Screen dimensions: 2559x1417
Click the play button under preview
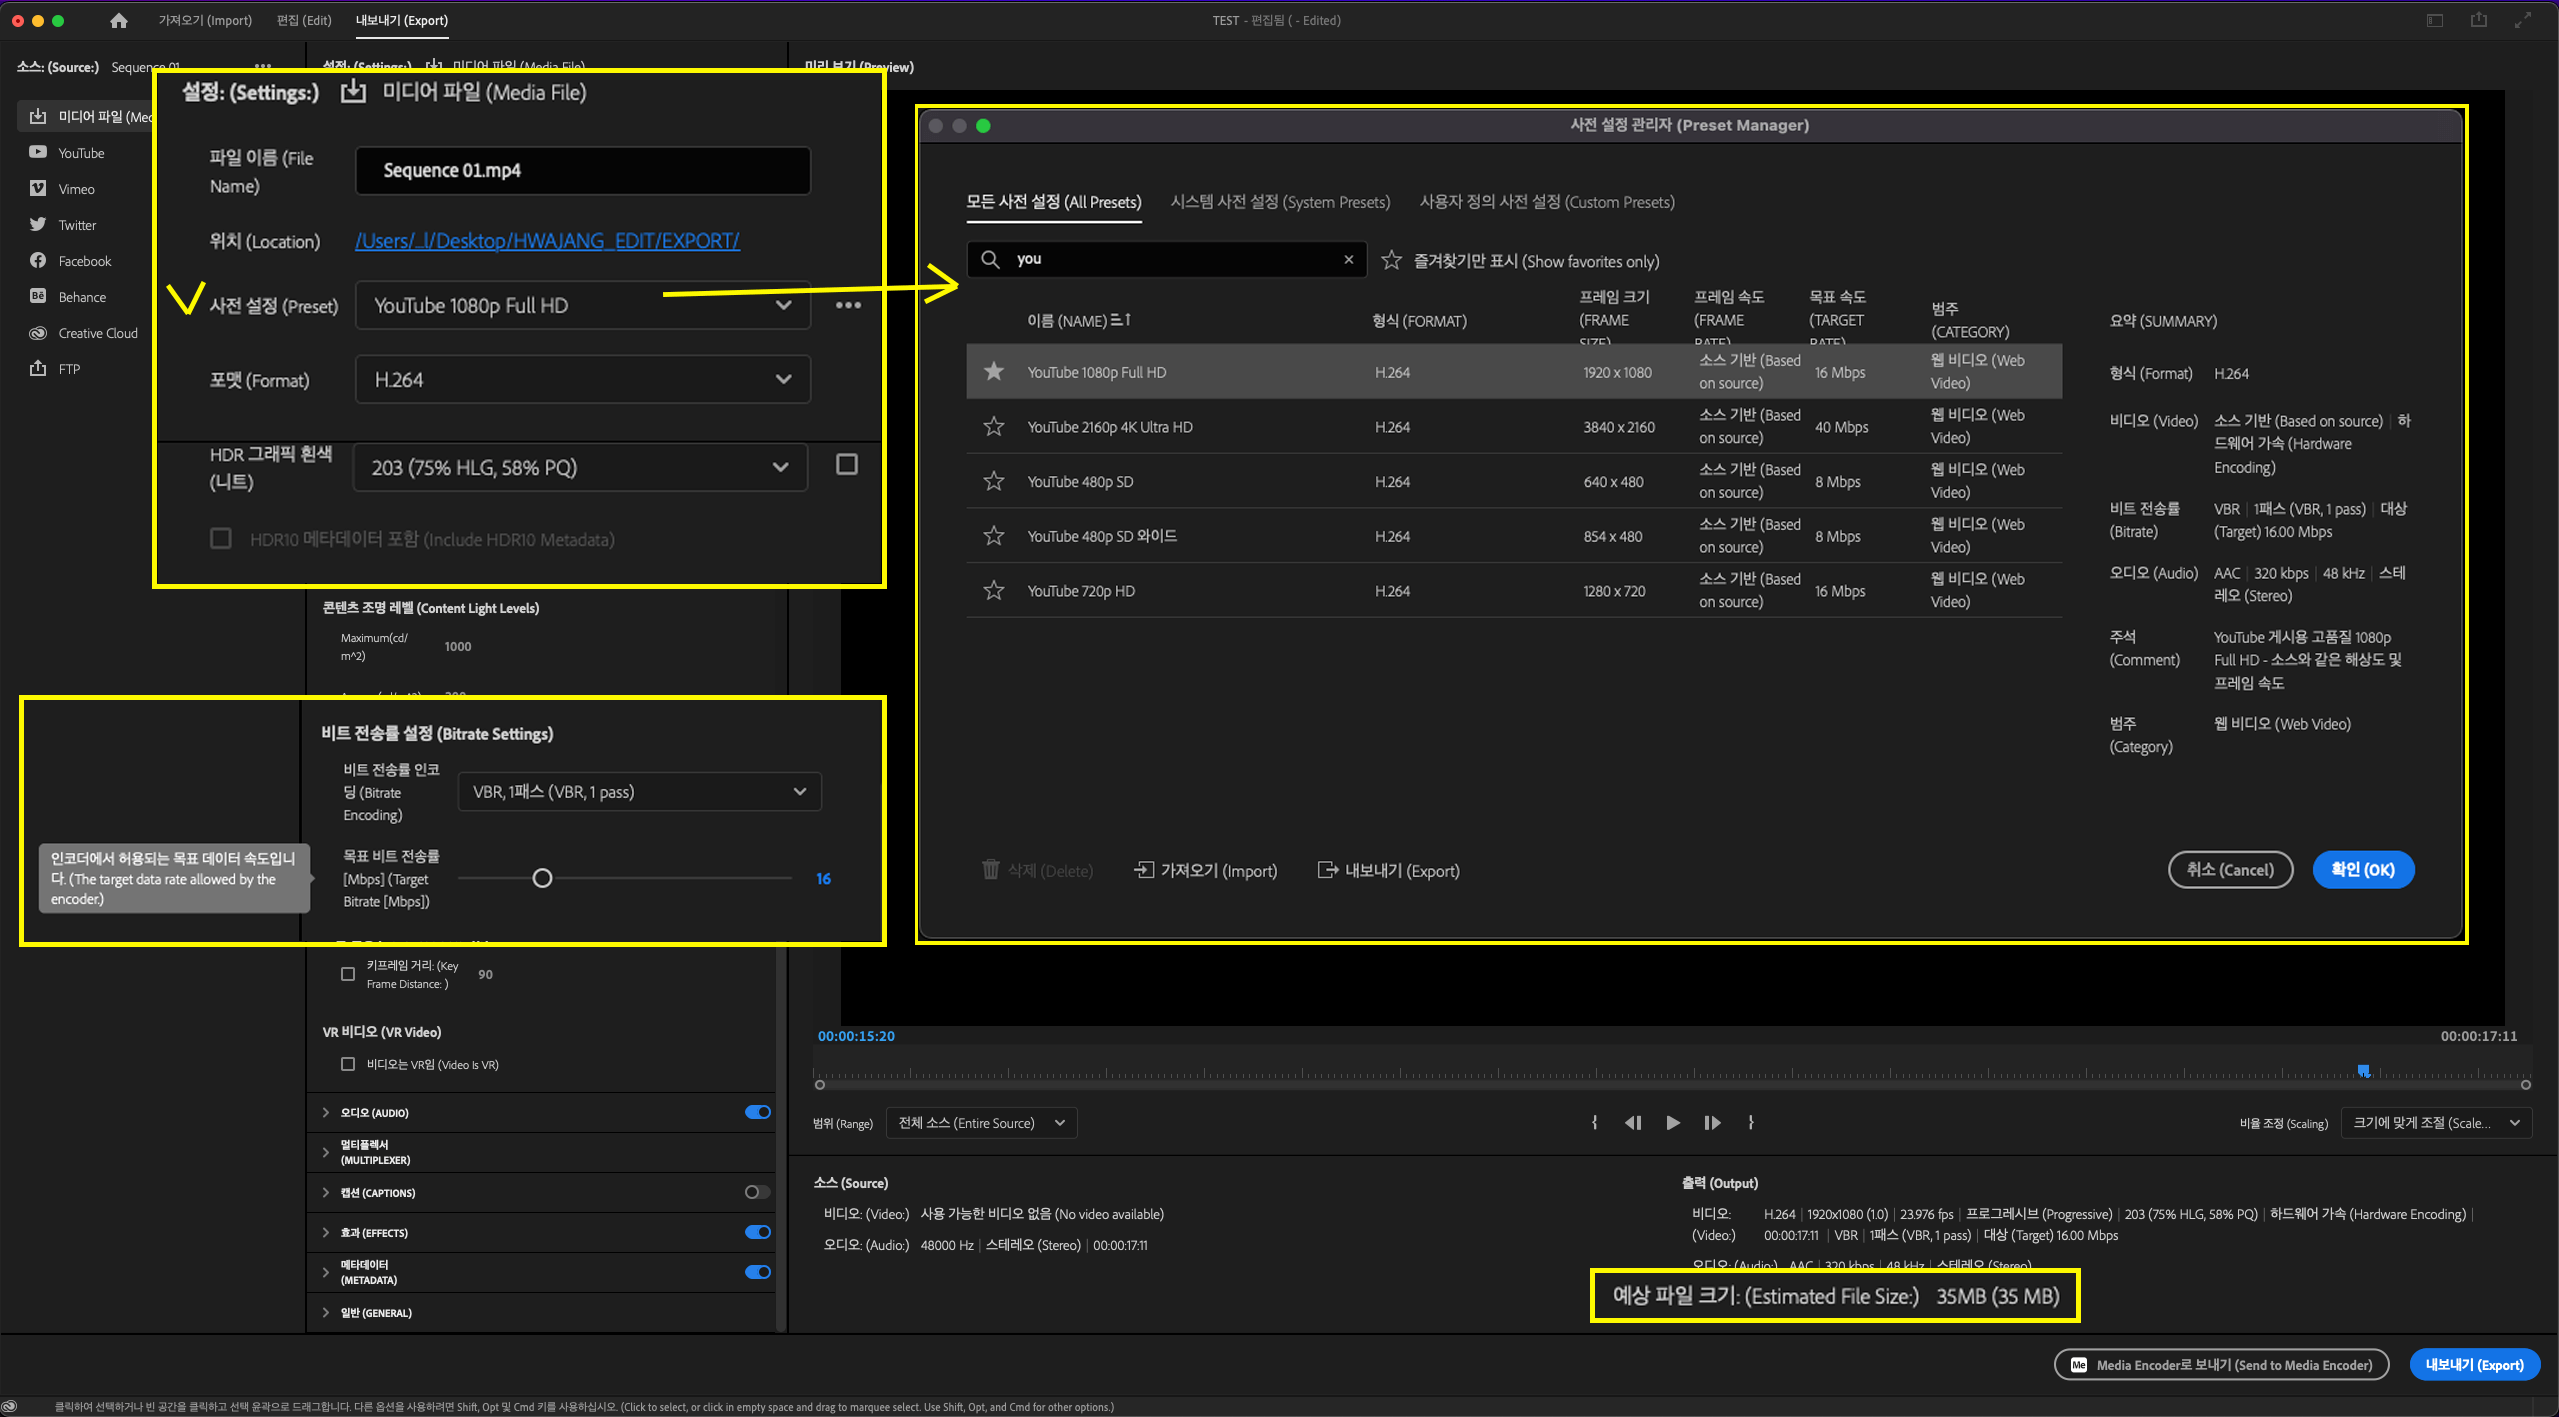point(1672,1123)
